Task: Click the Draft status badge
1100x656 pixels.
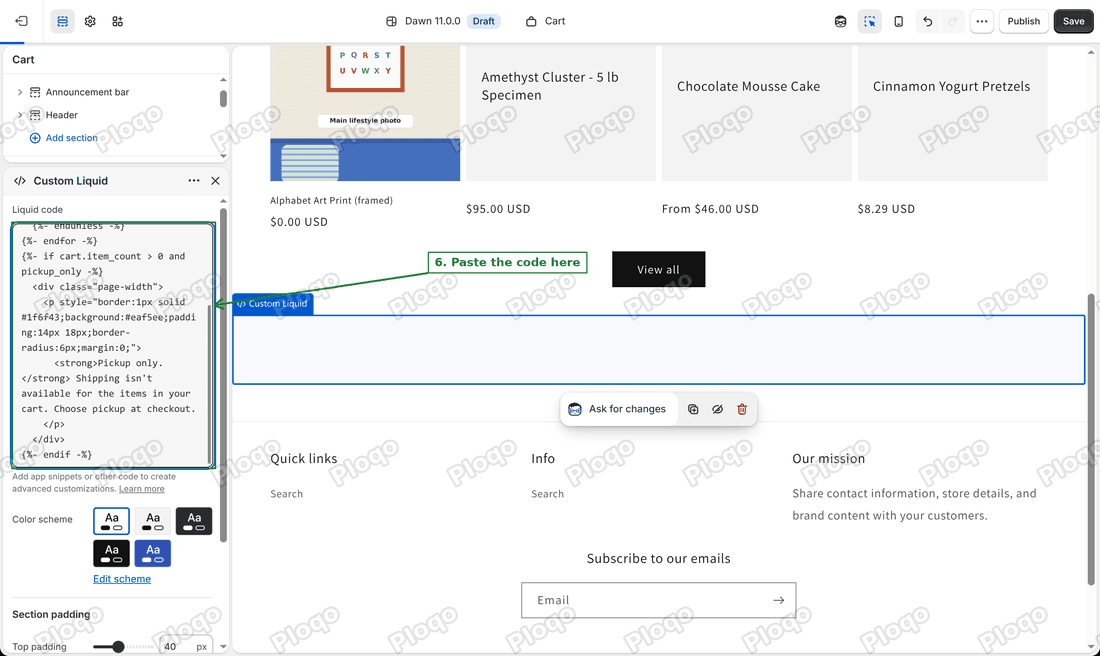Action: (x=483, y=21)
